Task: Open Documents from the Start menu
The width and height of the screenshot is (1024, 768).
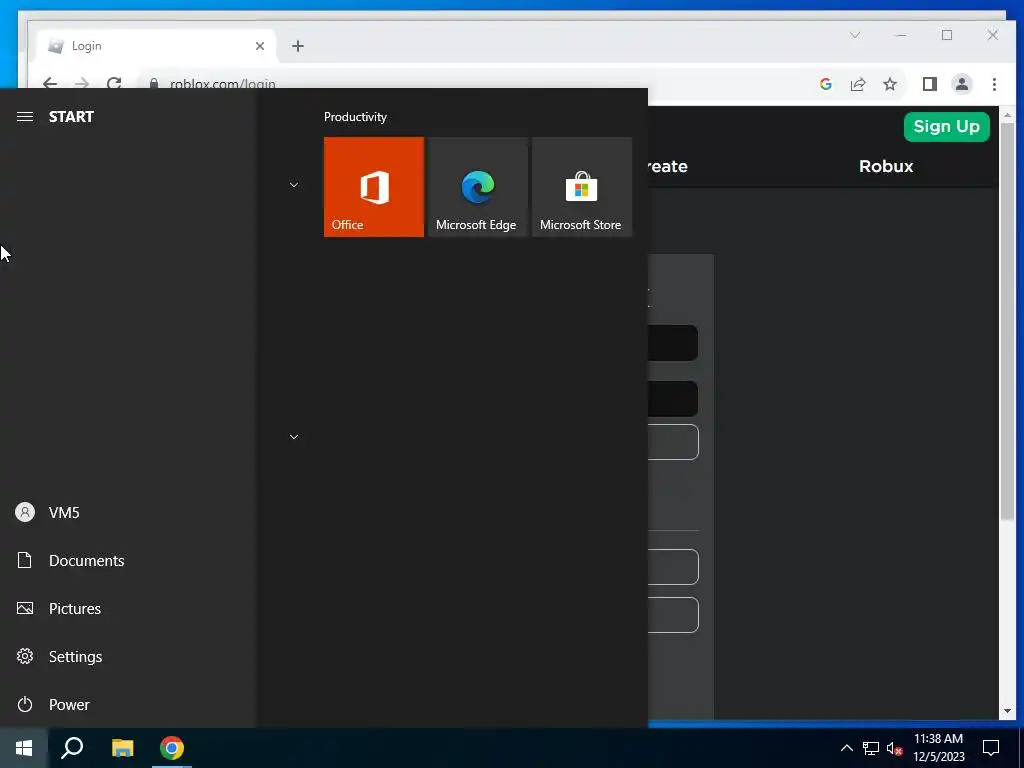Action: tap(128, 560)
